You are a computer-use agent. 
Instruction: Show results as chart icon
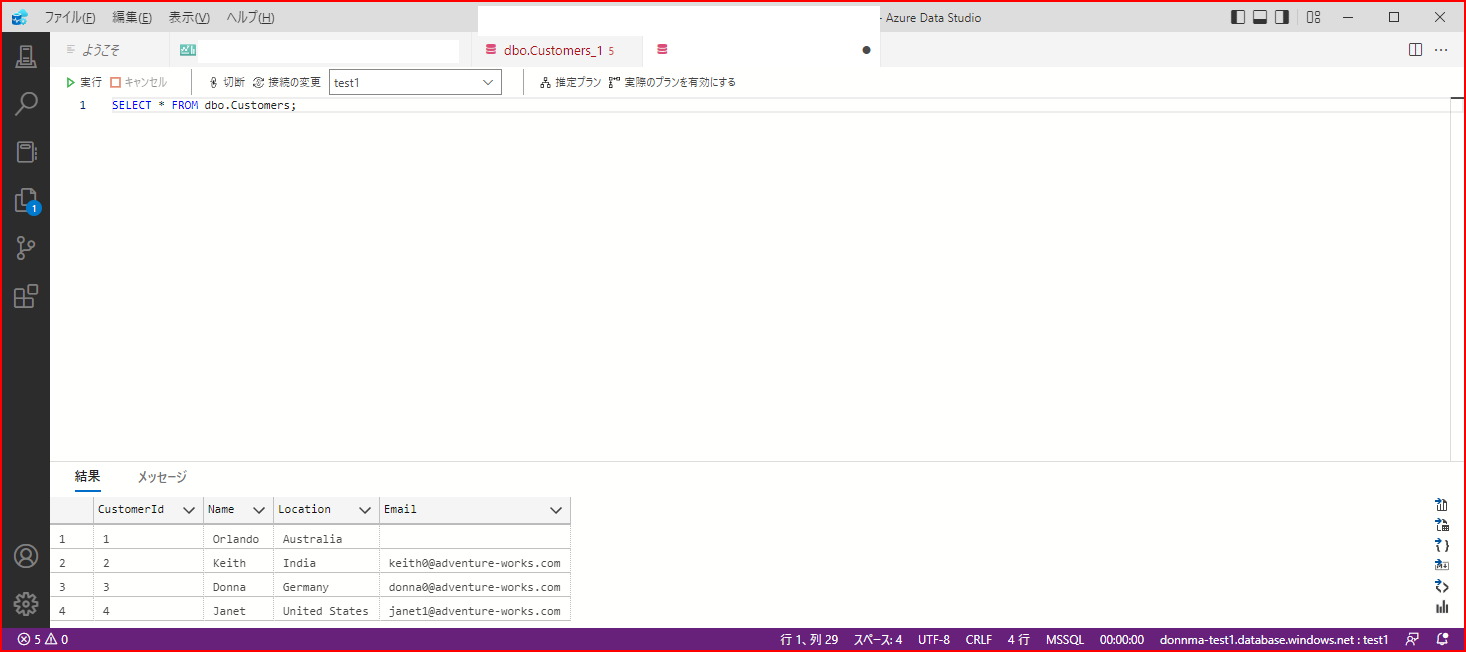pyautogui.click(x=1442, y=607)
